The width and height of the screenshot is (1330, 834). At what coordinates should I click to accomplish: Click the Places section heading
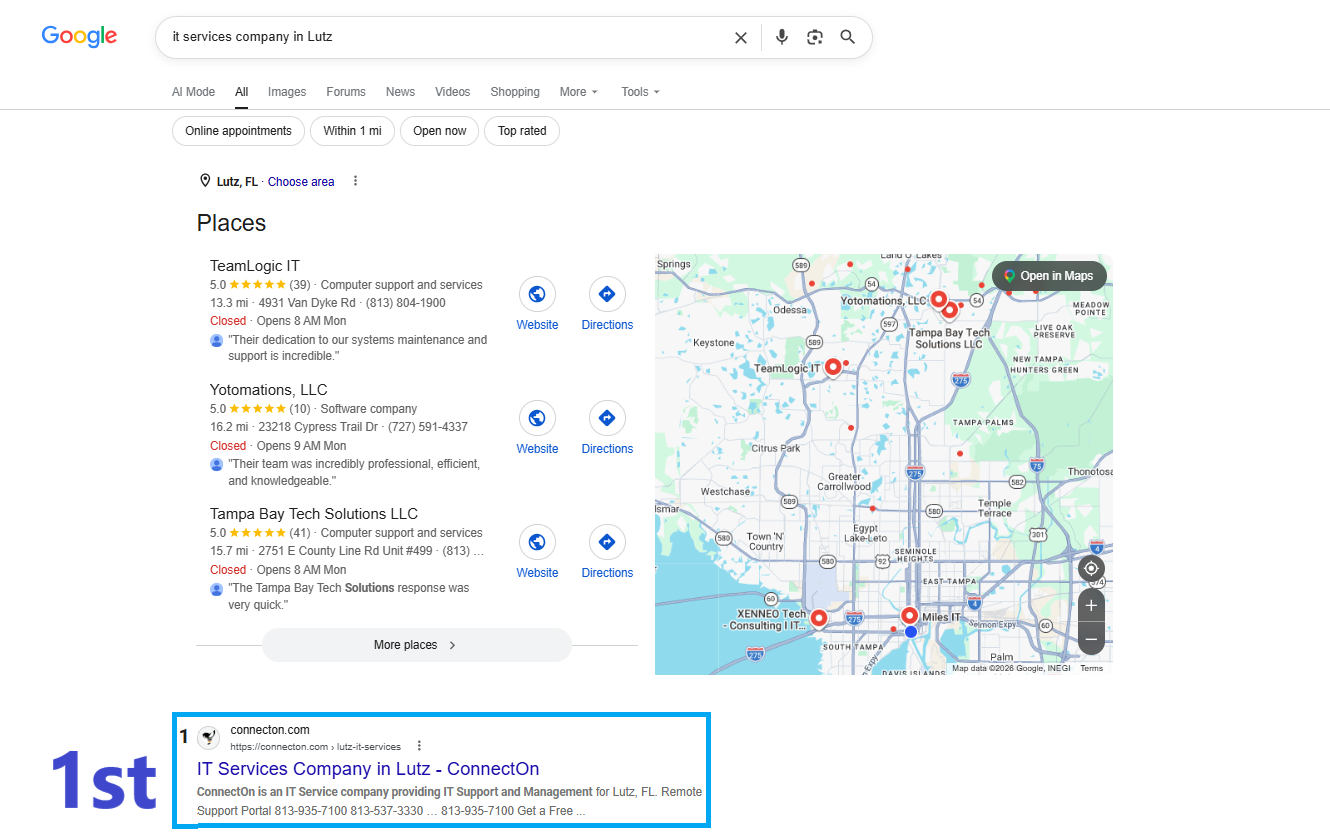point(231,223)
